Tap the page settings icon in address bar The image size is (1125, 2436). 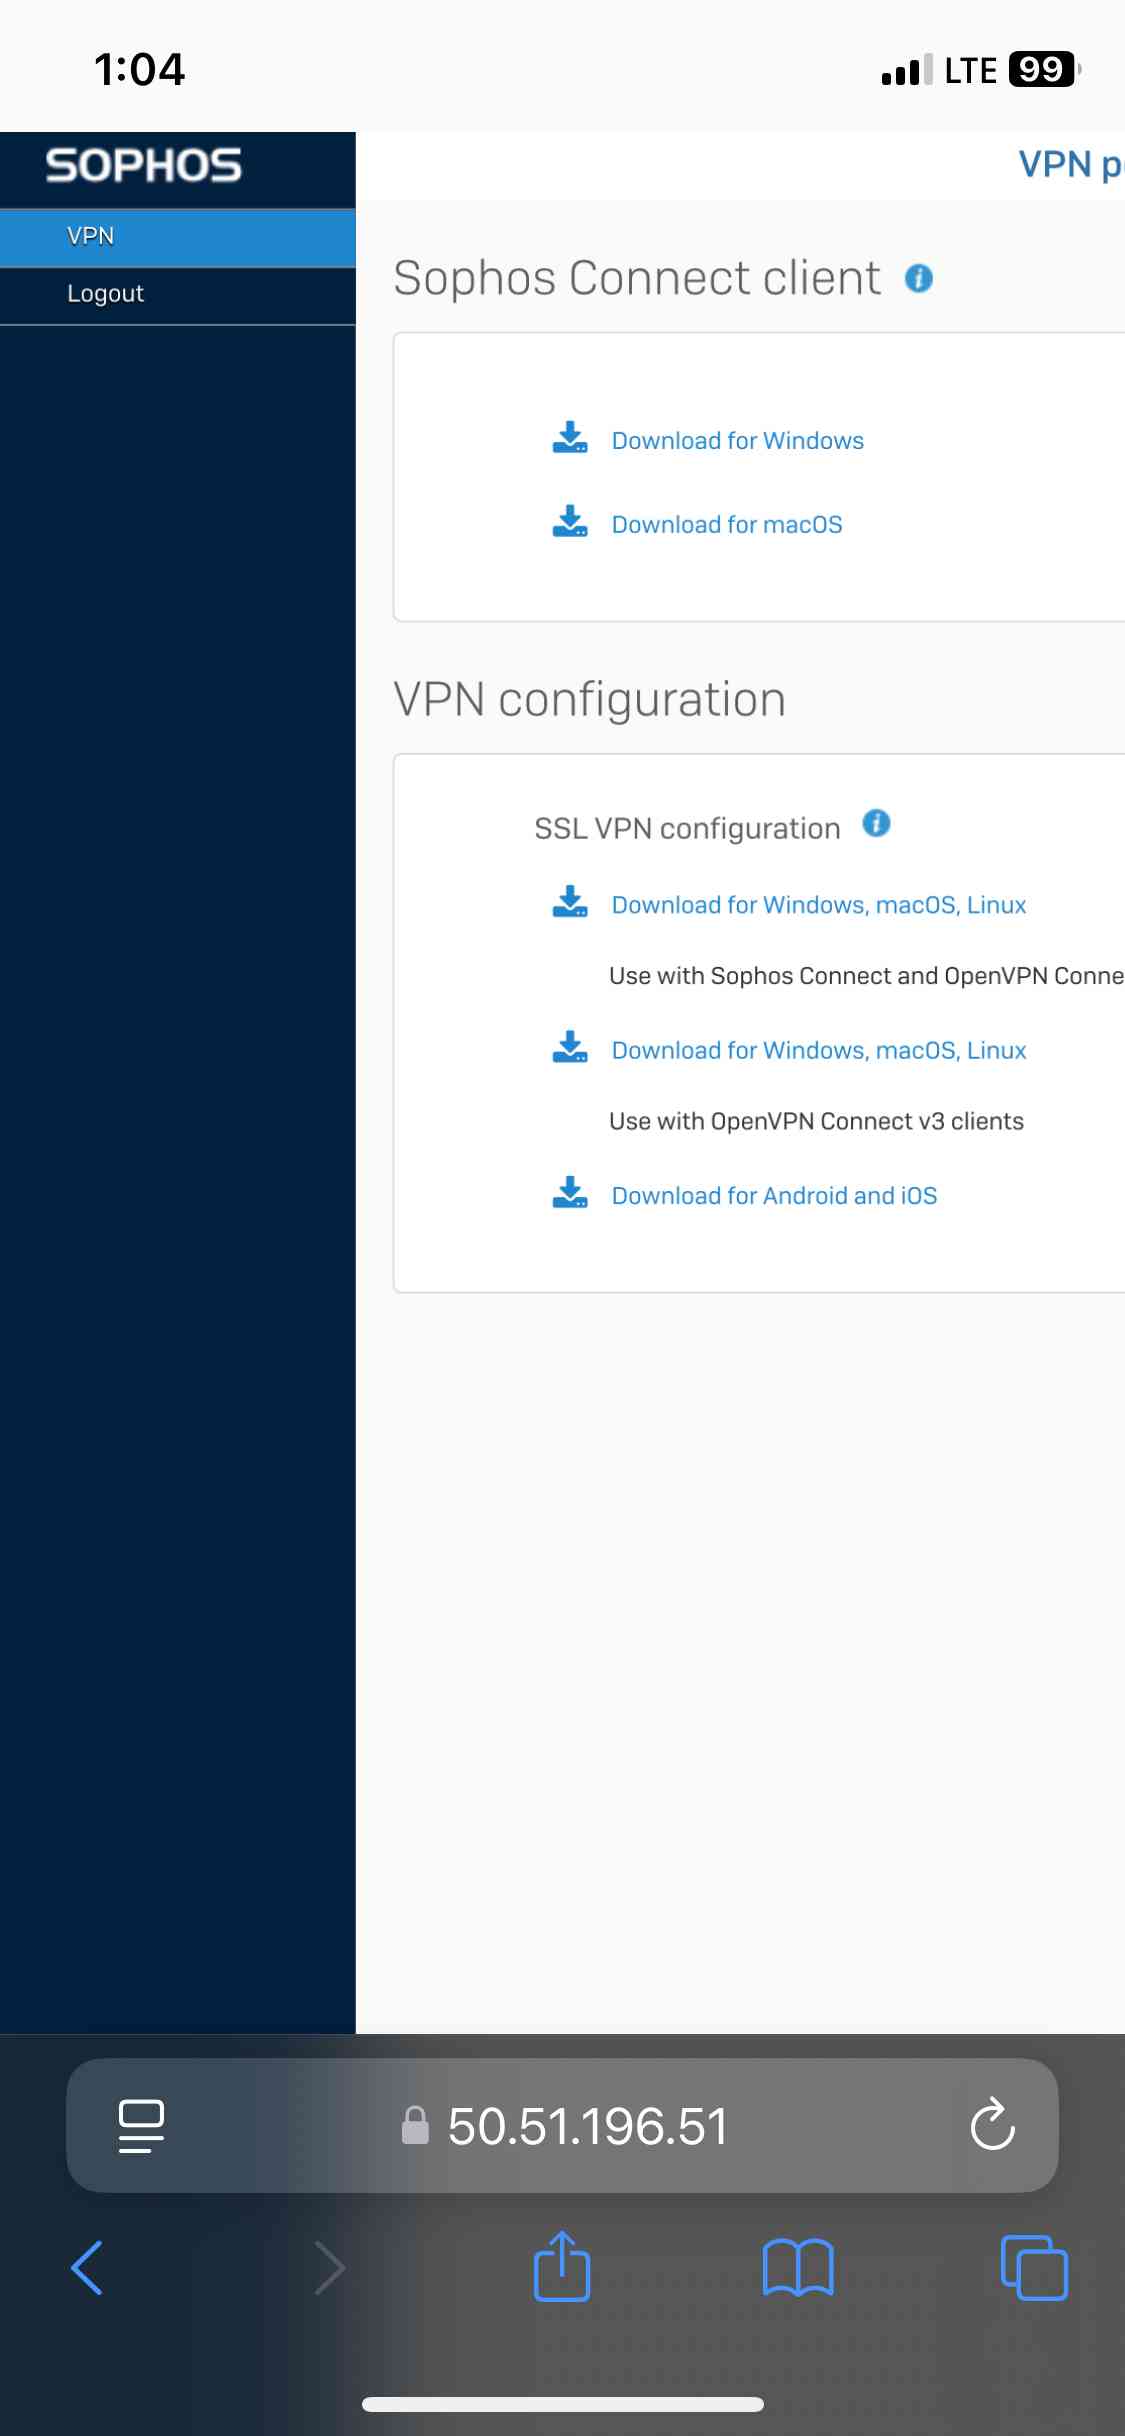141,2125
